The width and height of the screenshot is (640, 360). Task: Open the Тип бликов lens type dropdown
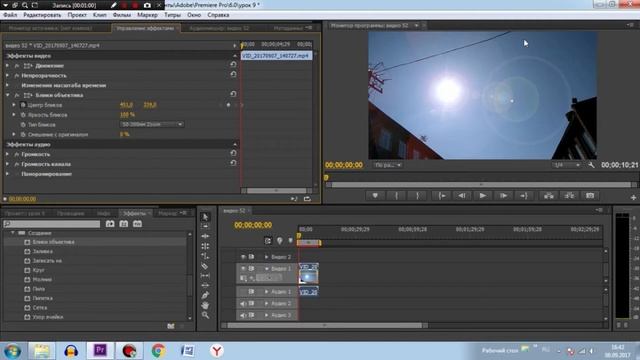(152, 124)
